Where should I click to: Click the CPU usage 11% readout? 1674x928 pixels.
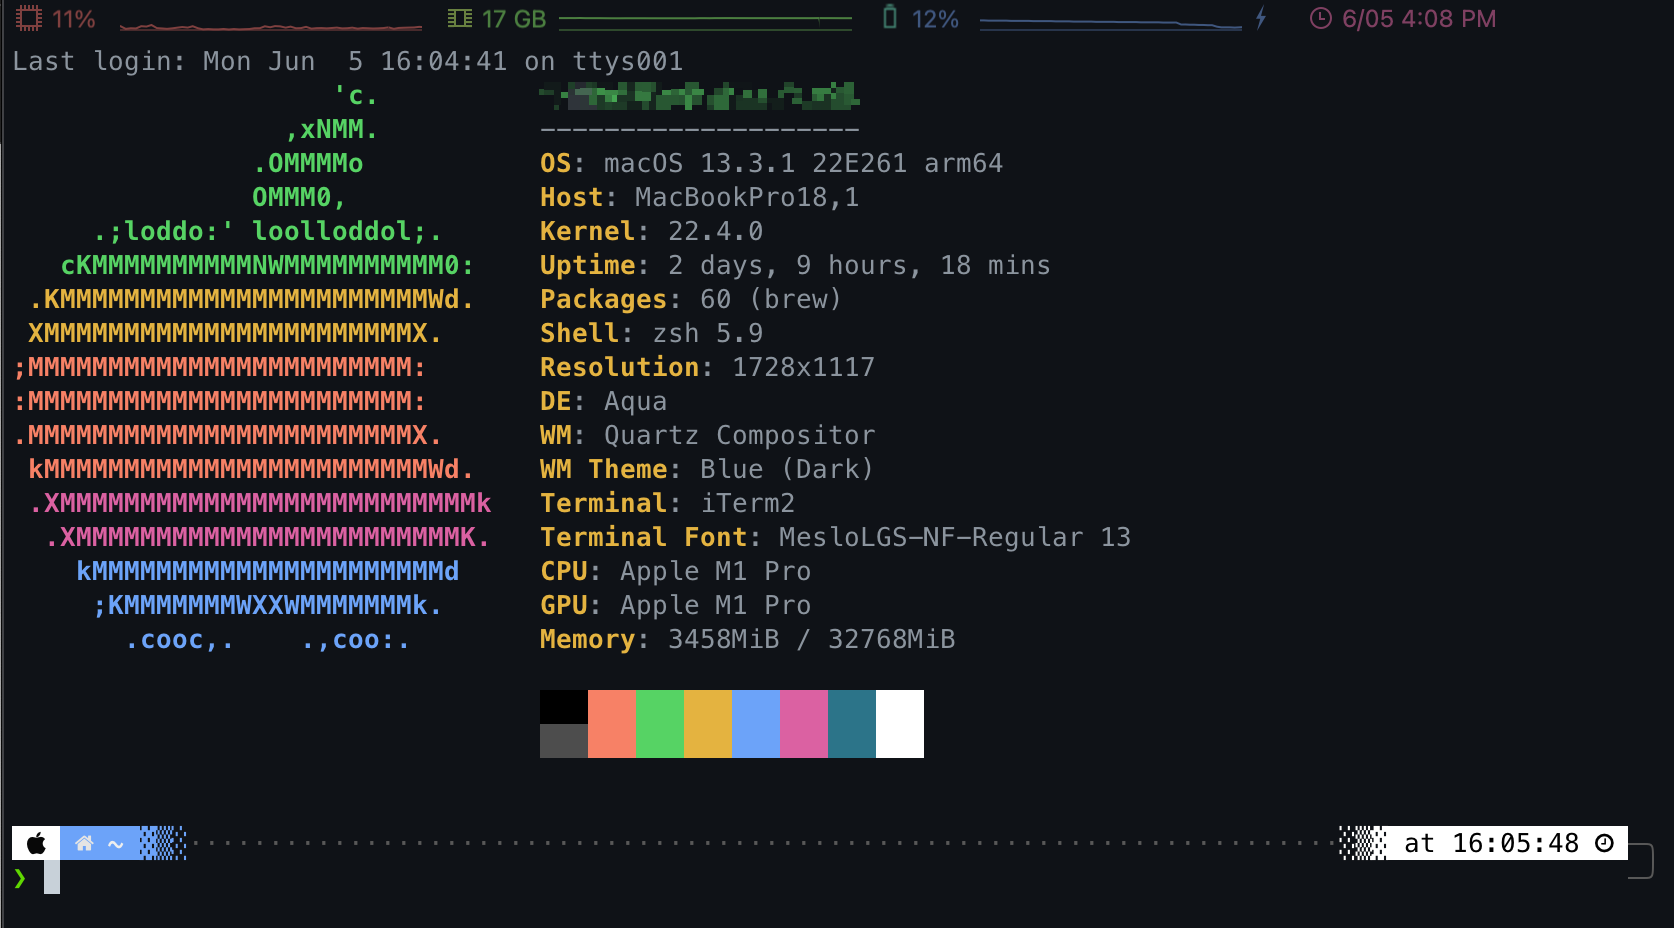point(73,19)
